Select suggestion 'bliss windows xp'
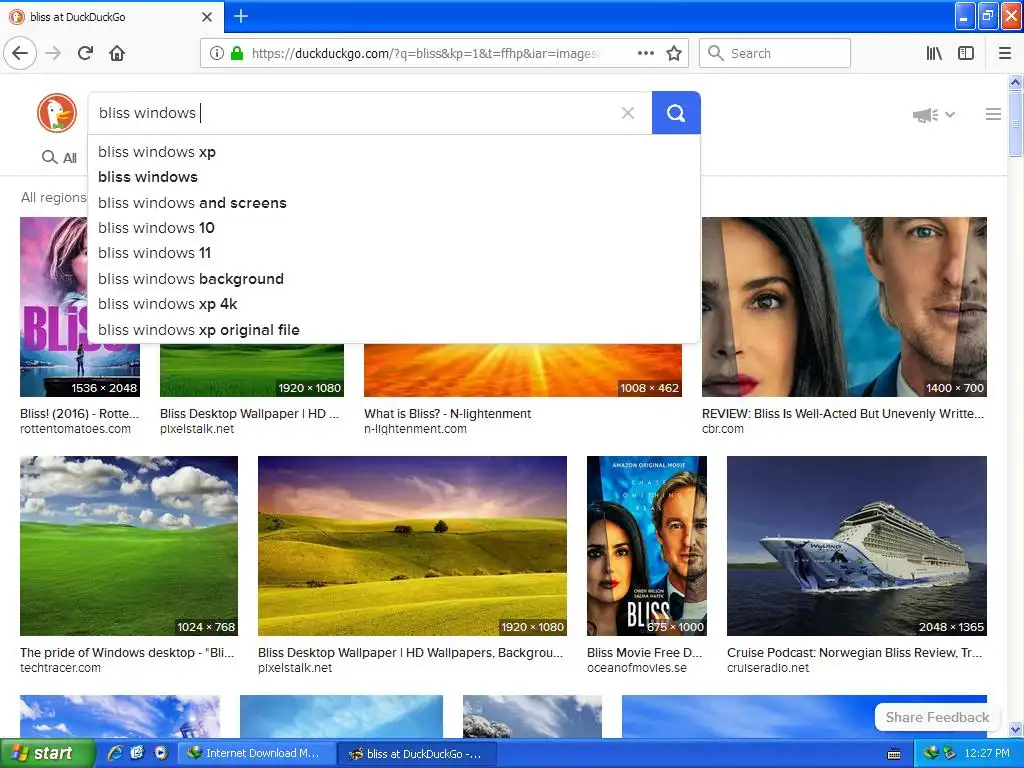1024x768 pixels. (394, 152)
